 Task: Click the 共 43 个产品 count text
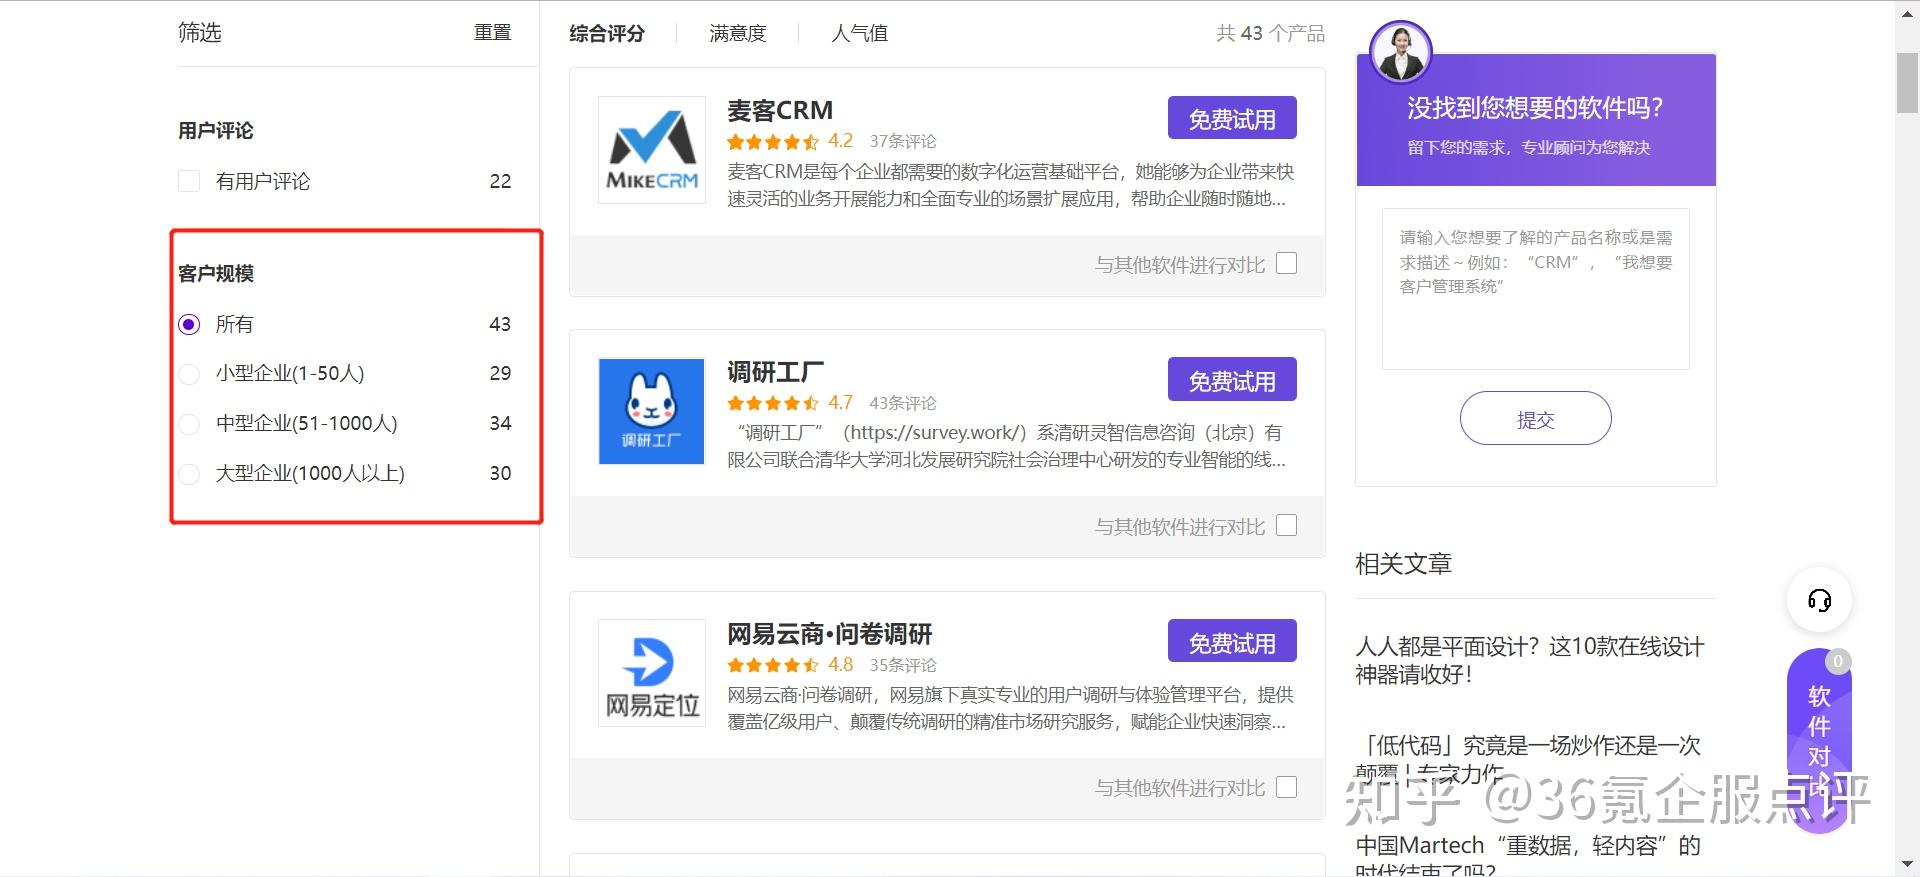(x=1270, y=33)
